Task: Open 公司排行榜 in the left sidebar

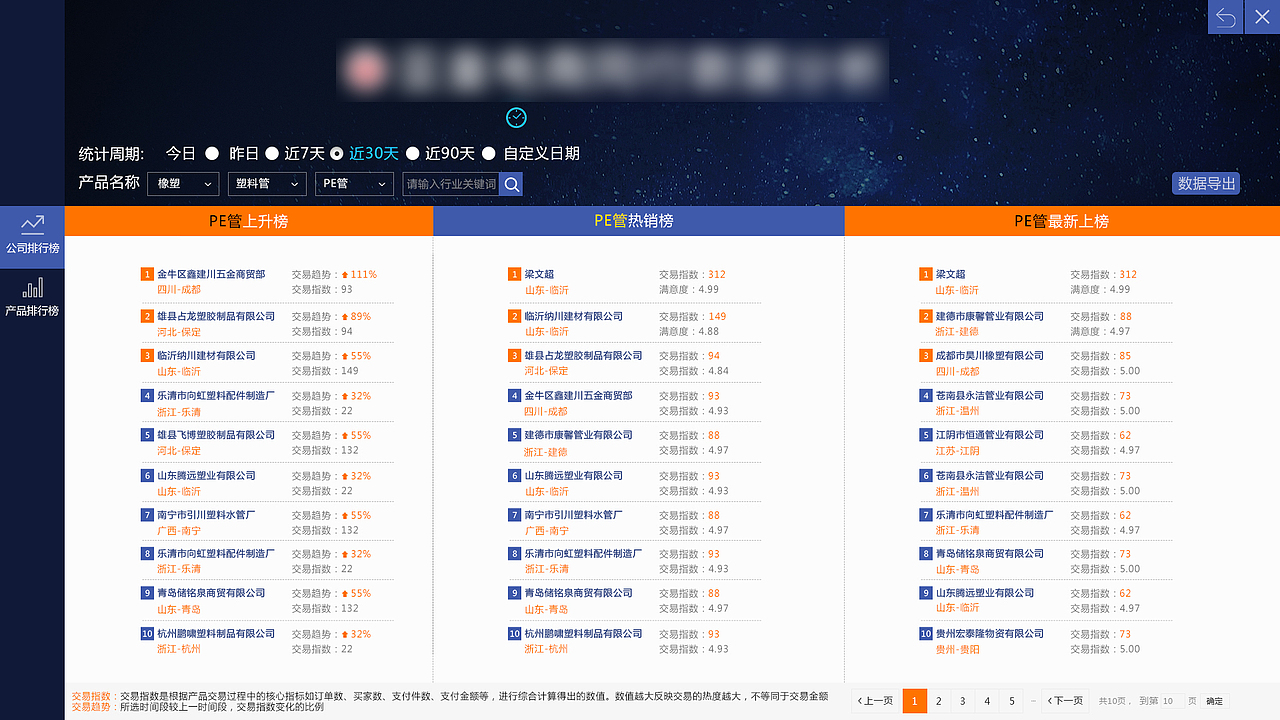Action: coord(32,237)
